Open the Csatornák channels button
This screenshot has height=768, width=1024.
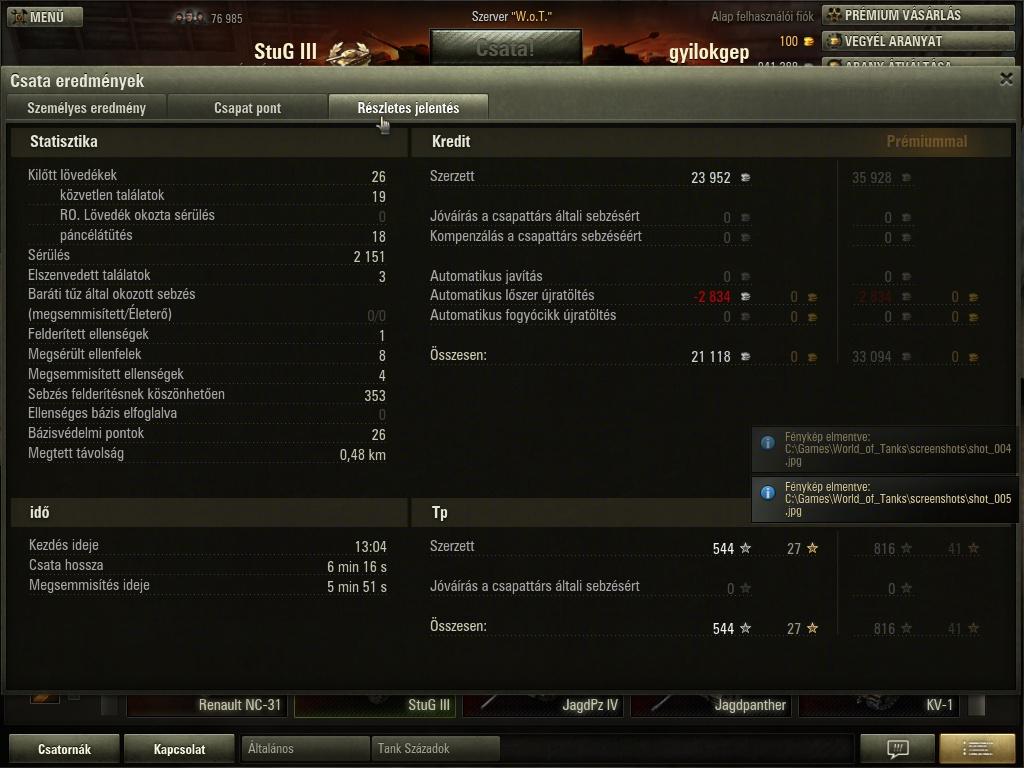coord(64,749)
